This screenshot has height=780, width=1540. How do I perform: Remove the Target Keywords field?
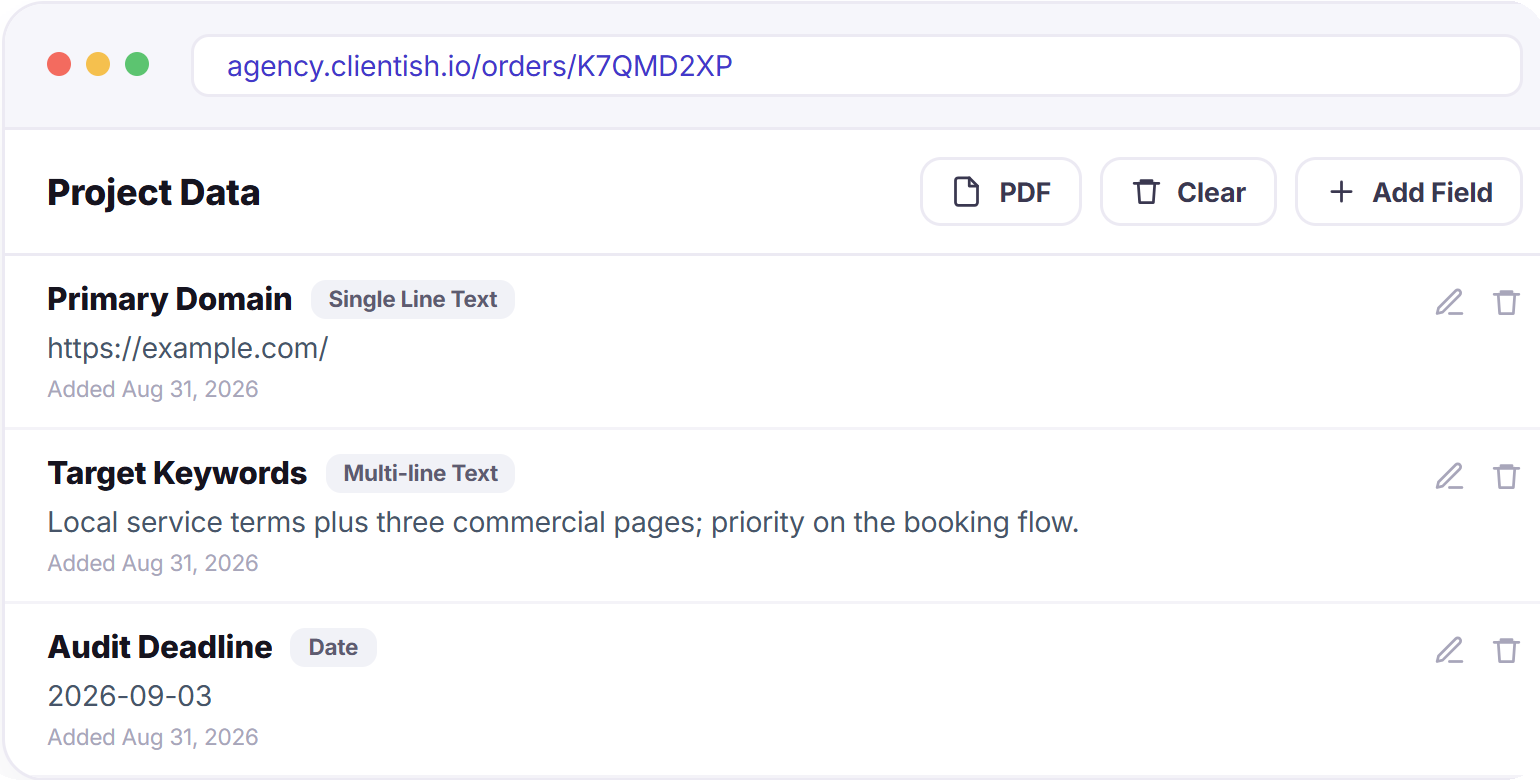[x=1506, y=476]
